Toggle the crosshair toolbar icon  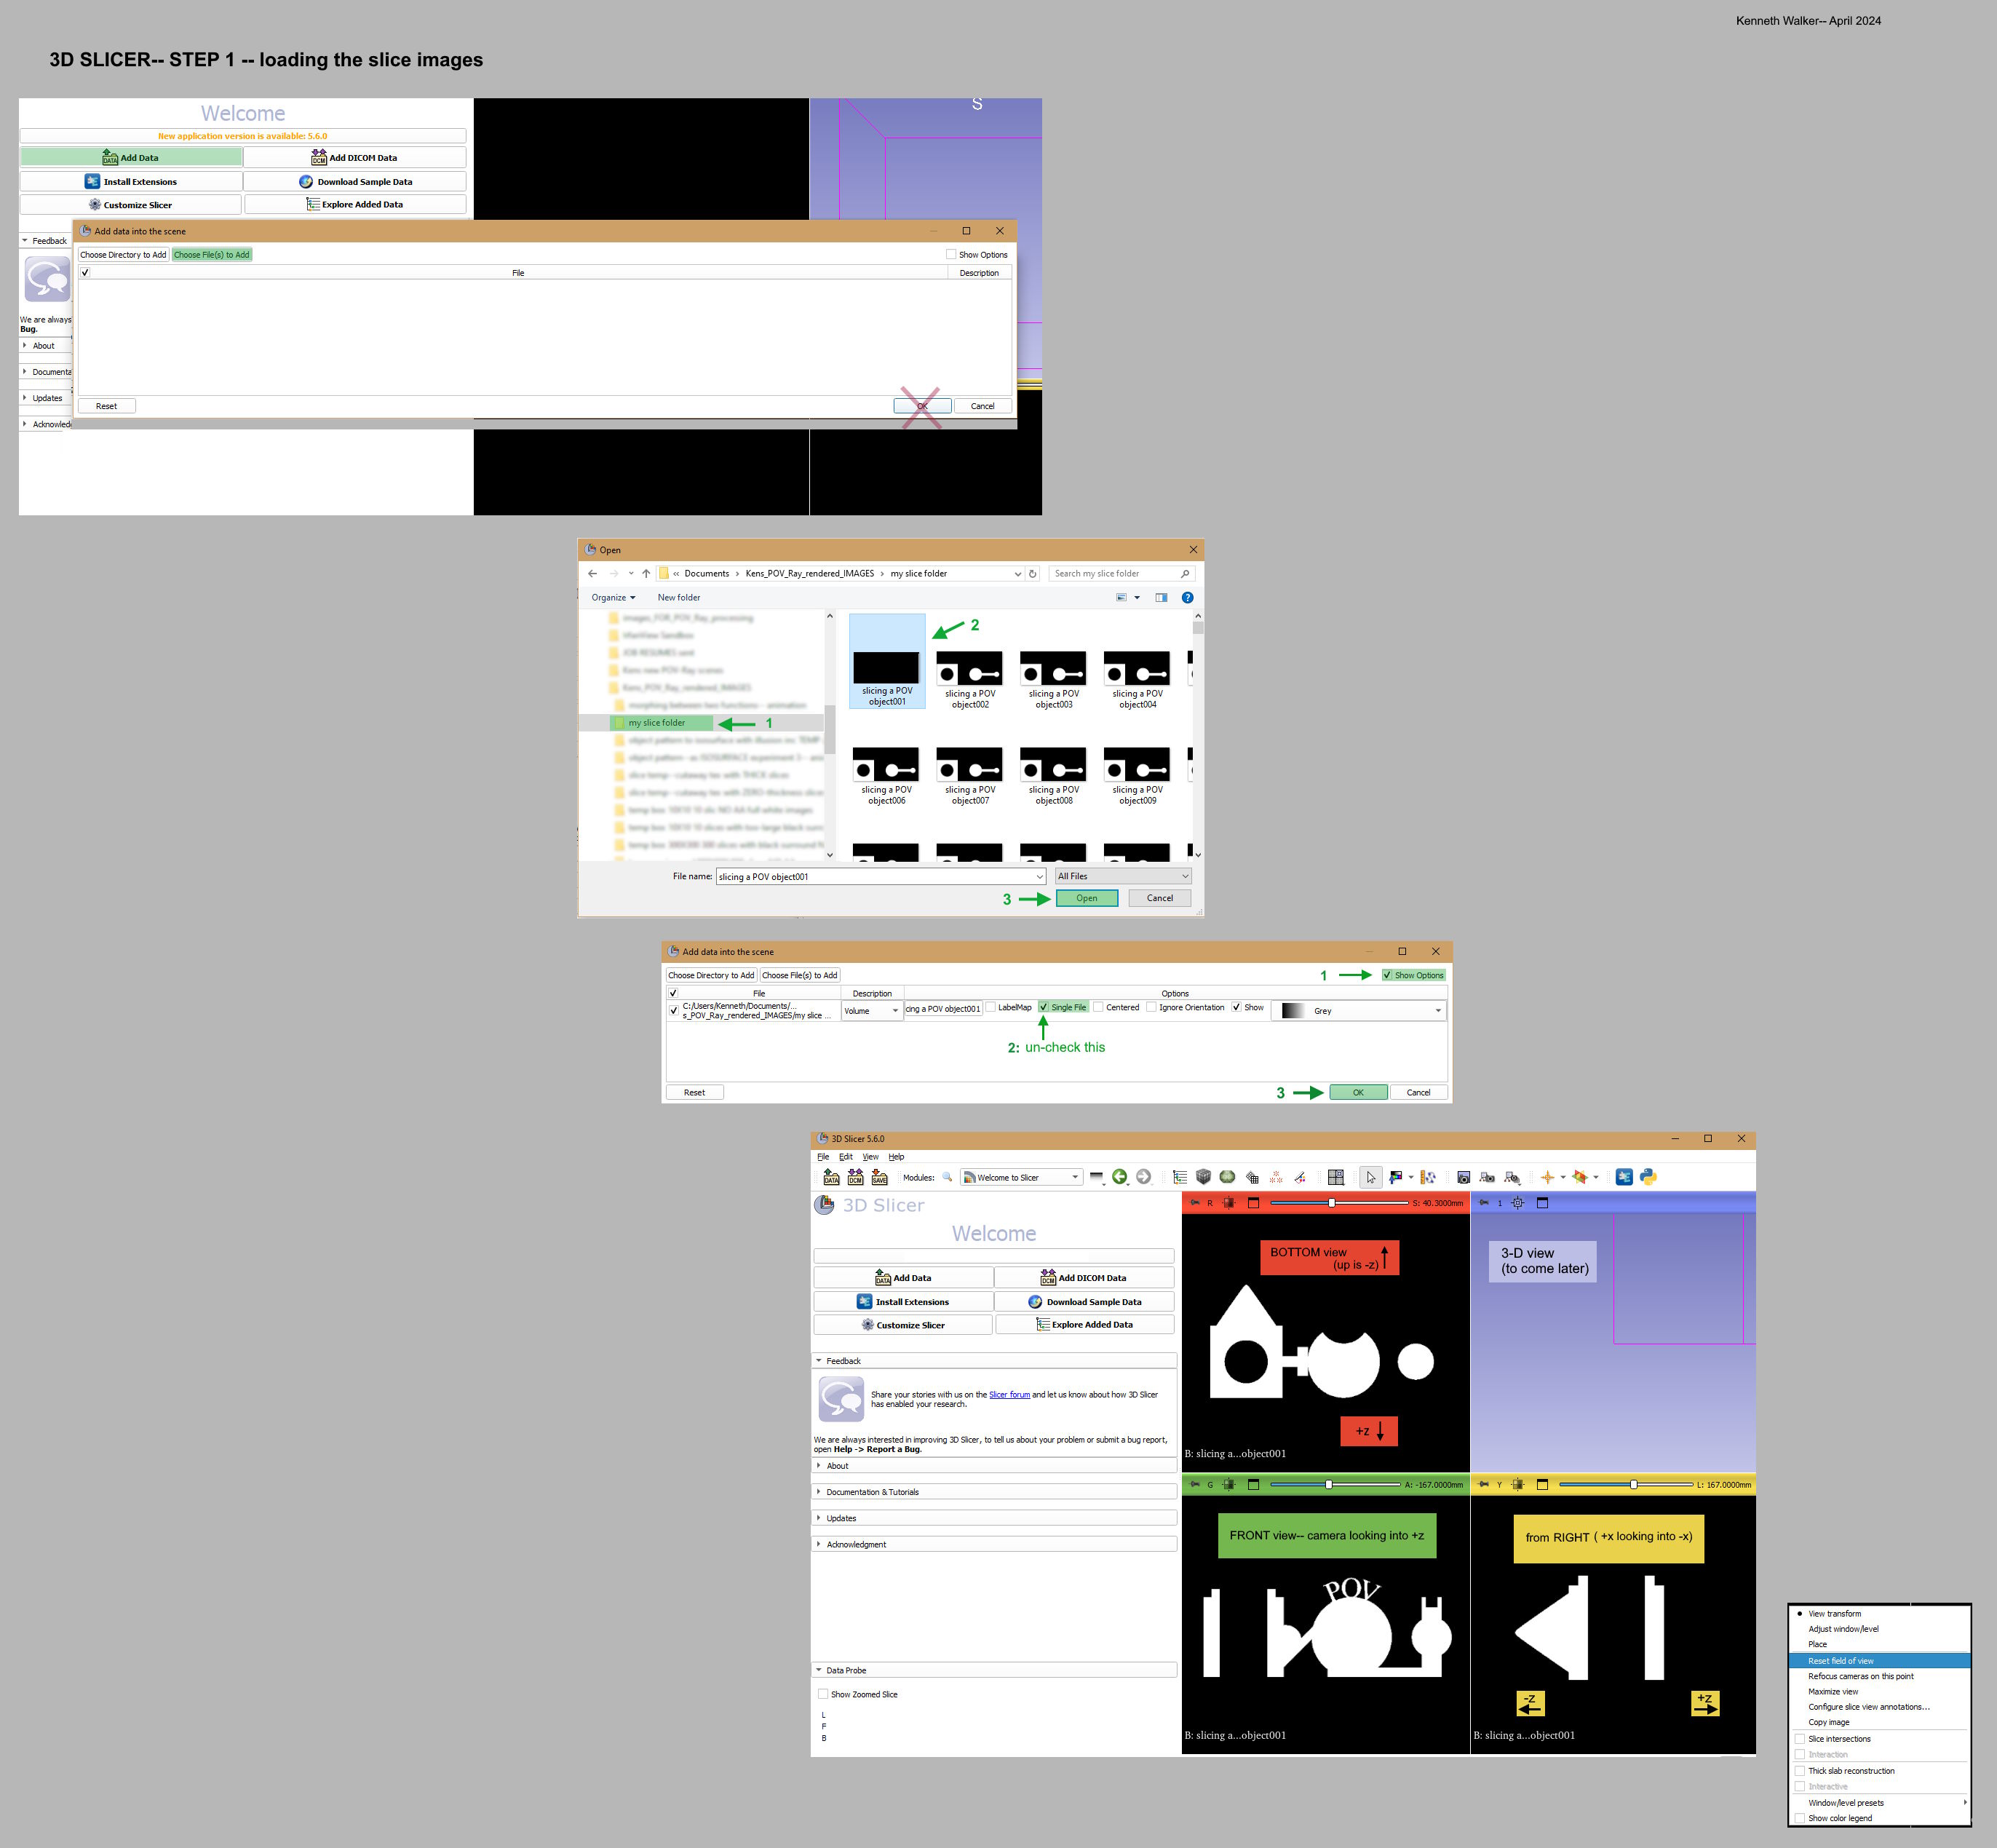(1547, 1177)
